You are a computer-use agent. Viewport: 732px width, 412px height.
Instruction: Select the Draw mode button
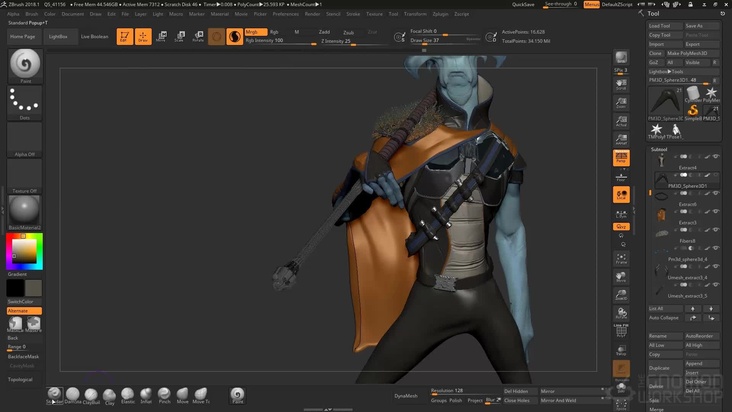point(143,37)
